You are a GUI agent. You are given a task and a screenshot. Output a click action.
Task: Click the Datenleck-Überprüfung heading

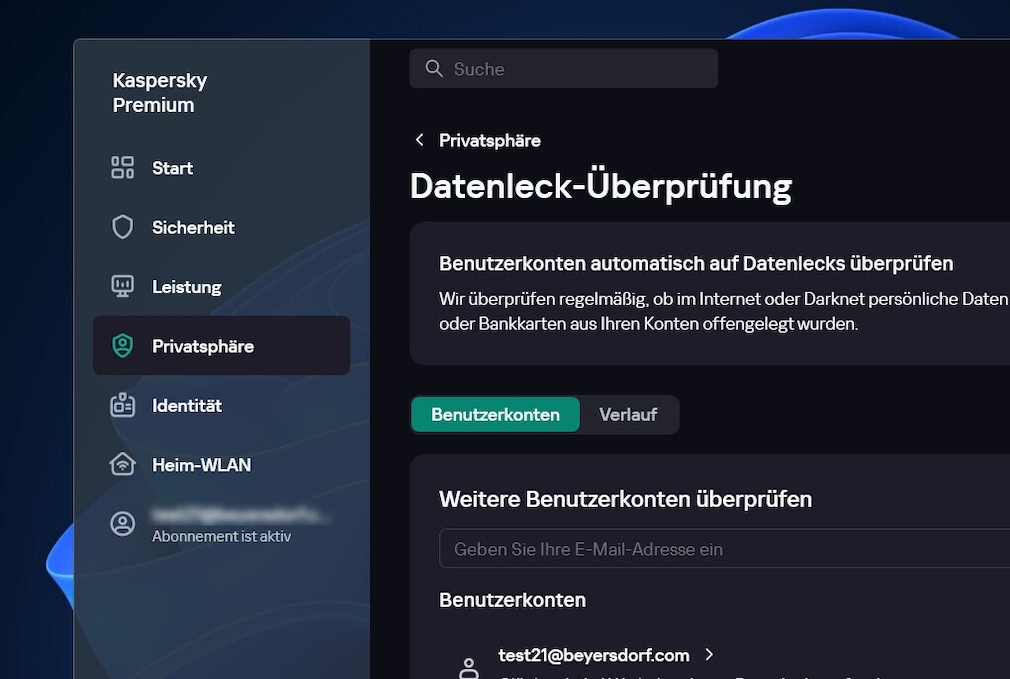[600, 187]
